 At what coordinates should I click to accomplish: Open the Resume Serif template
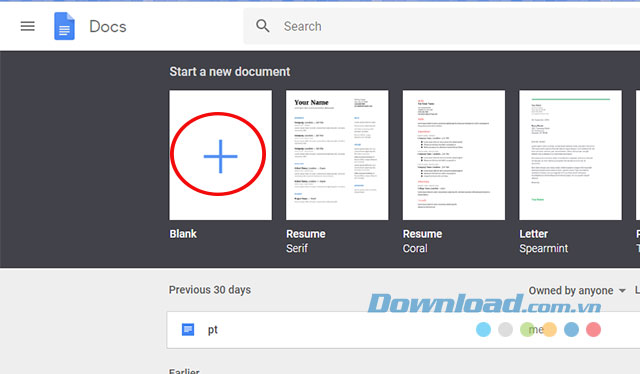coord(337,155)
